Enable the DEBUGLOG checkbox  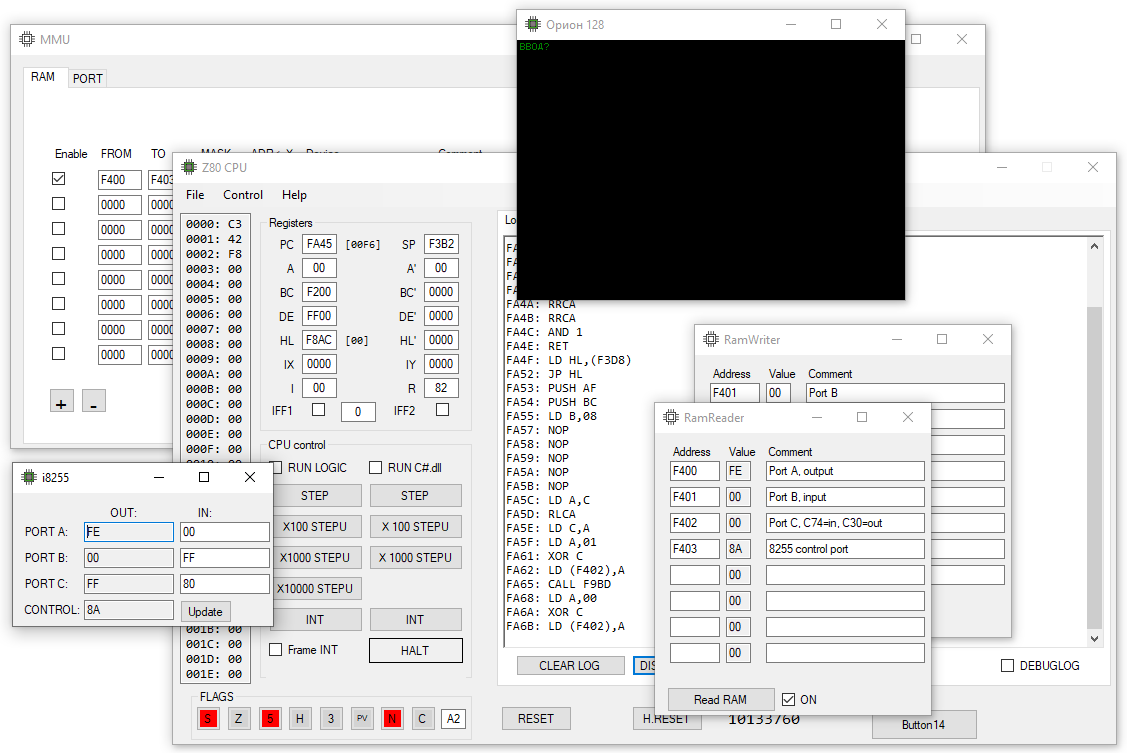pos(1008,665)
